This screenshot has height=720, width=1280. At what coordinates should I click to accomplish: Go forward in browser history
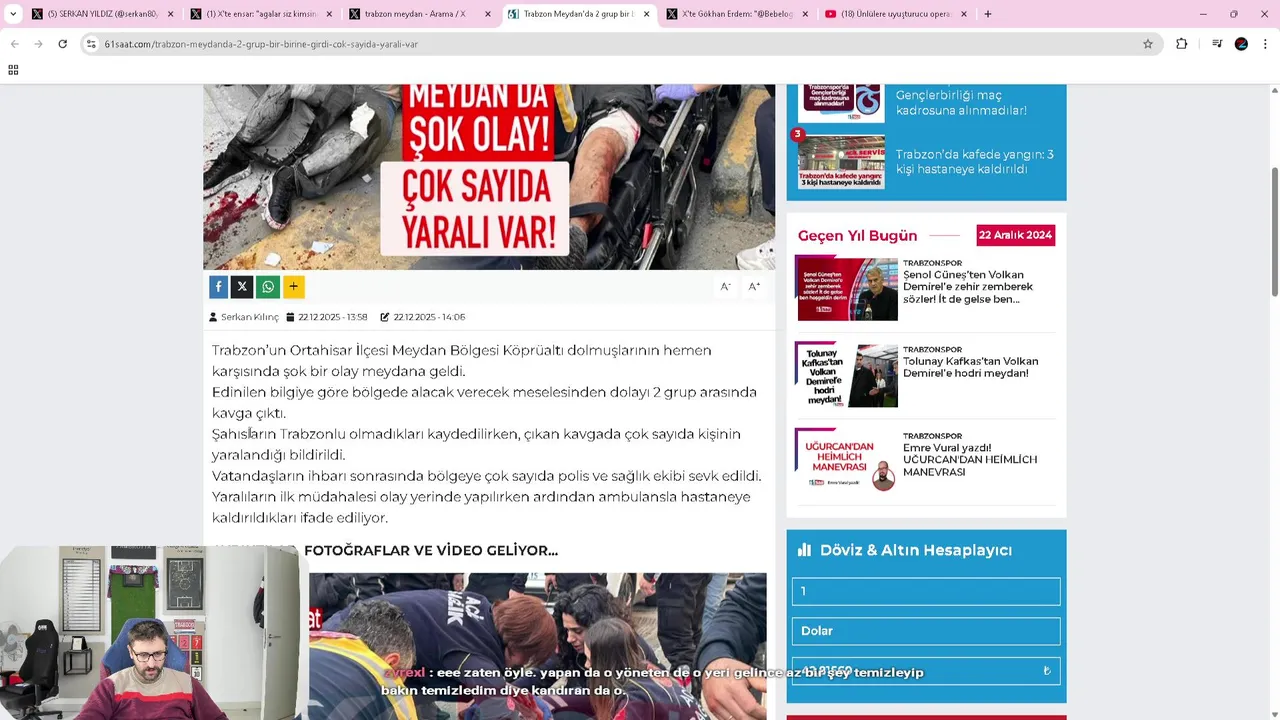pyautogui.click(x=38, y=44)
